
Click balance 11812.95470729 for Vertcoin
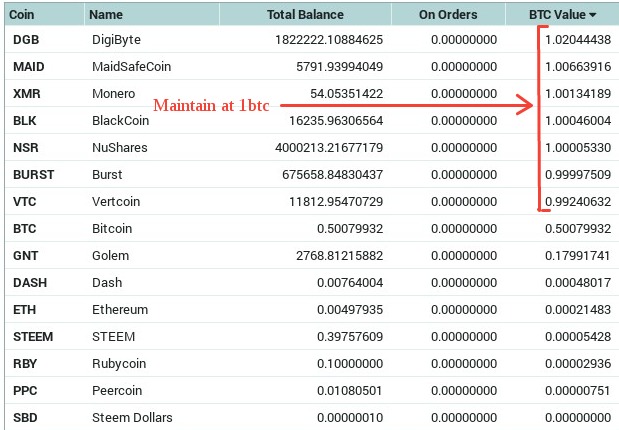click(x=336, y=202)
